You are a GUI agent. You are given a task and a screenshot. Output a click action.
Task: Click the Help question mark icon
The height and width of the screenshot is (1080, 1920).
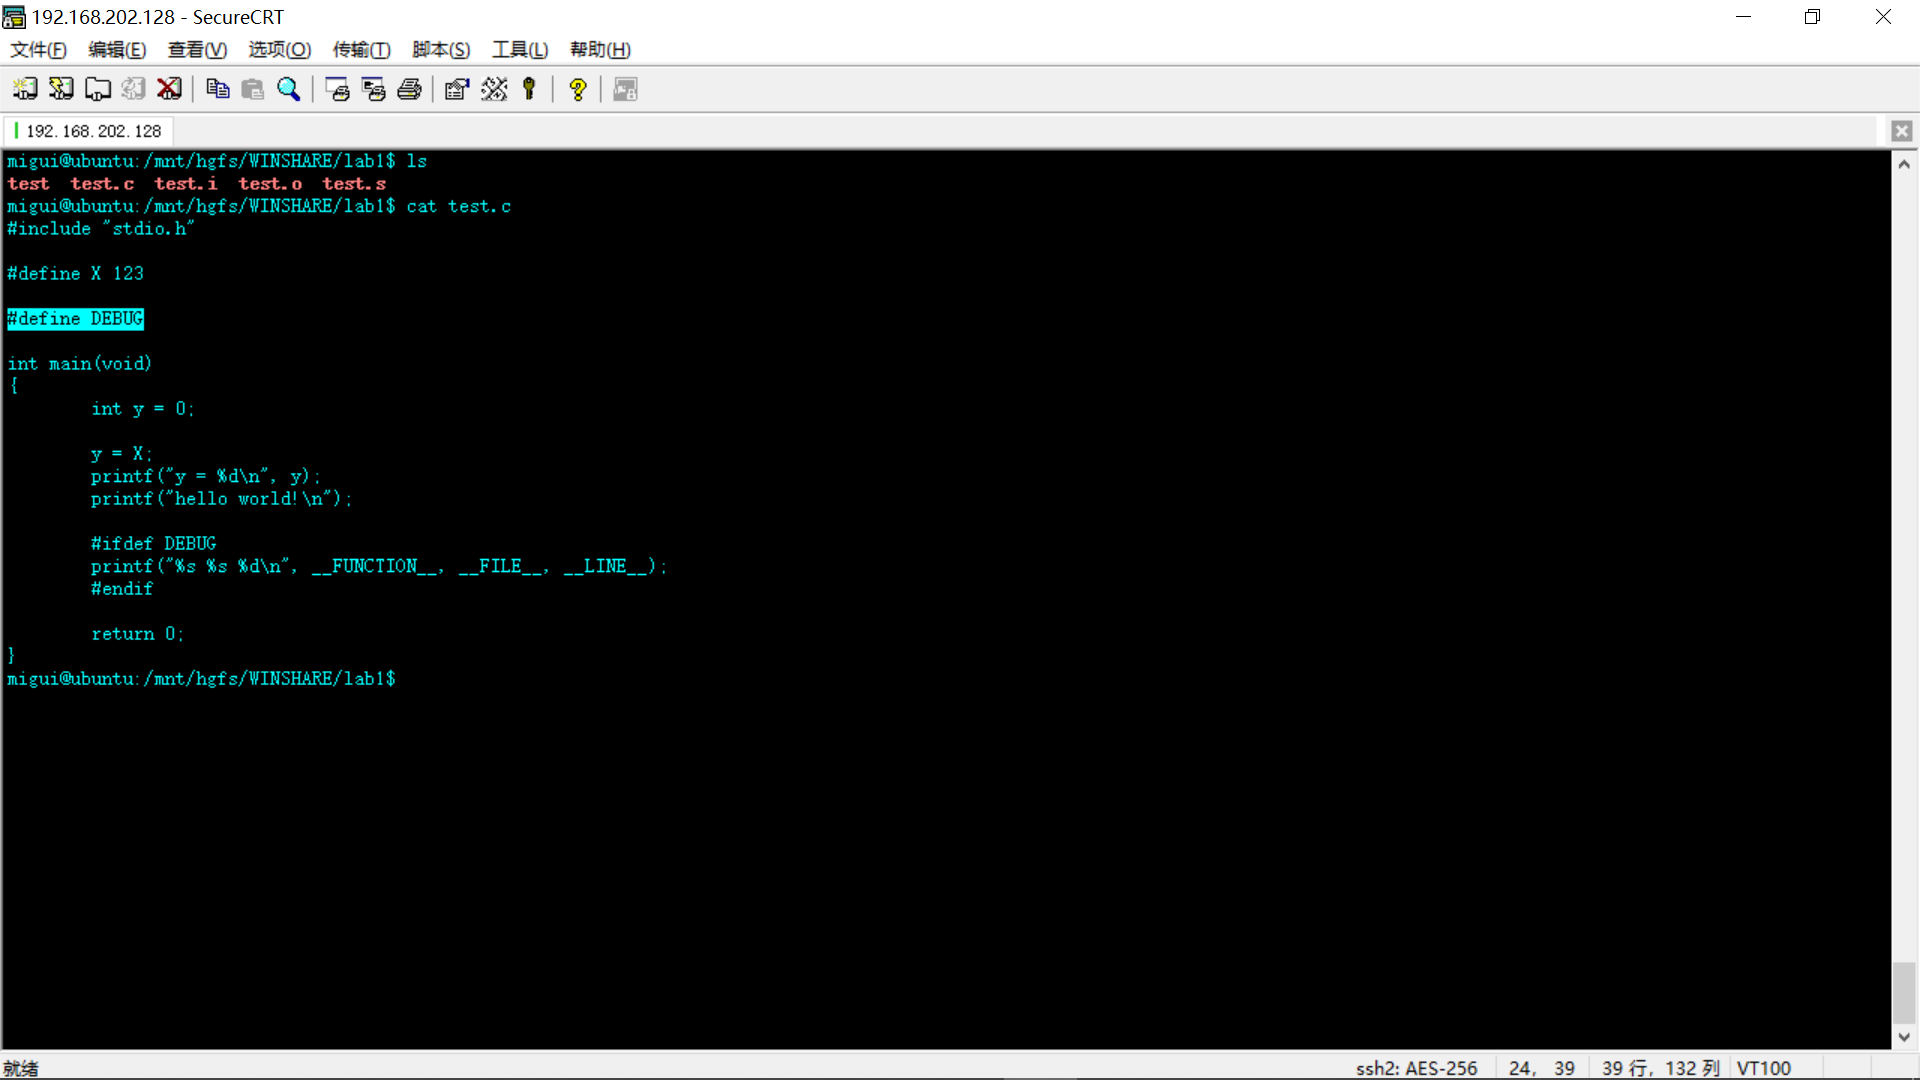(x=577, y=89)
